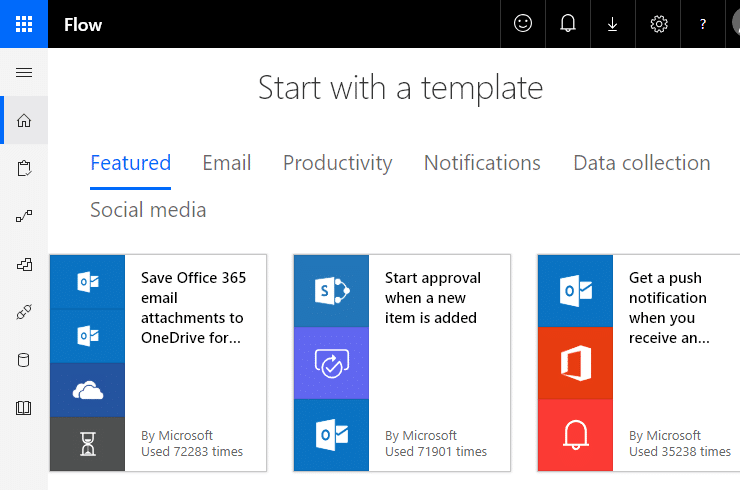Screen dimensions: 740x490
Task: Open Save Office 365 email attachments template
Action: (158, 363)
